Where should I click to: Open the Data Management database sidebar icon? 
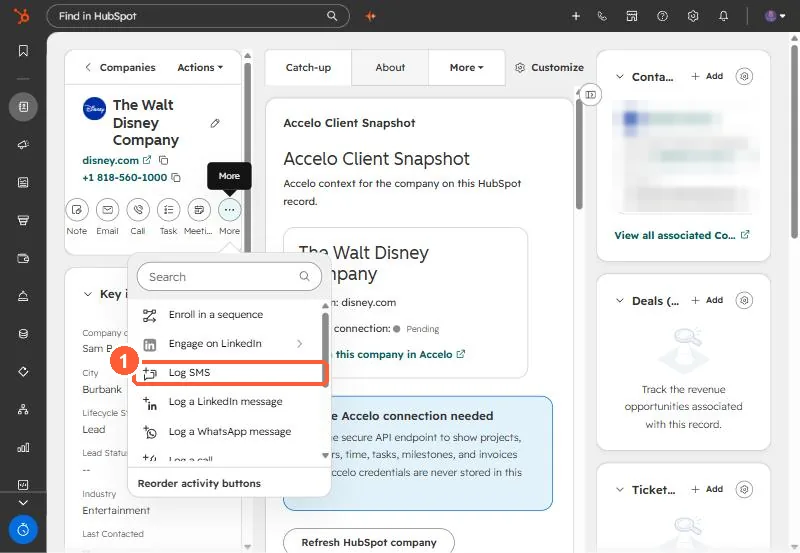(23, 334)
